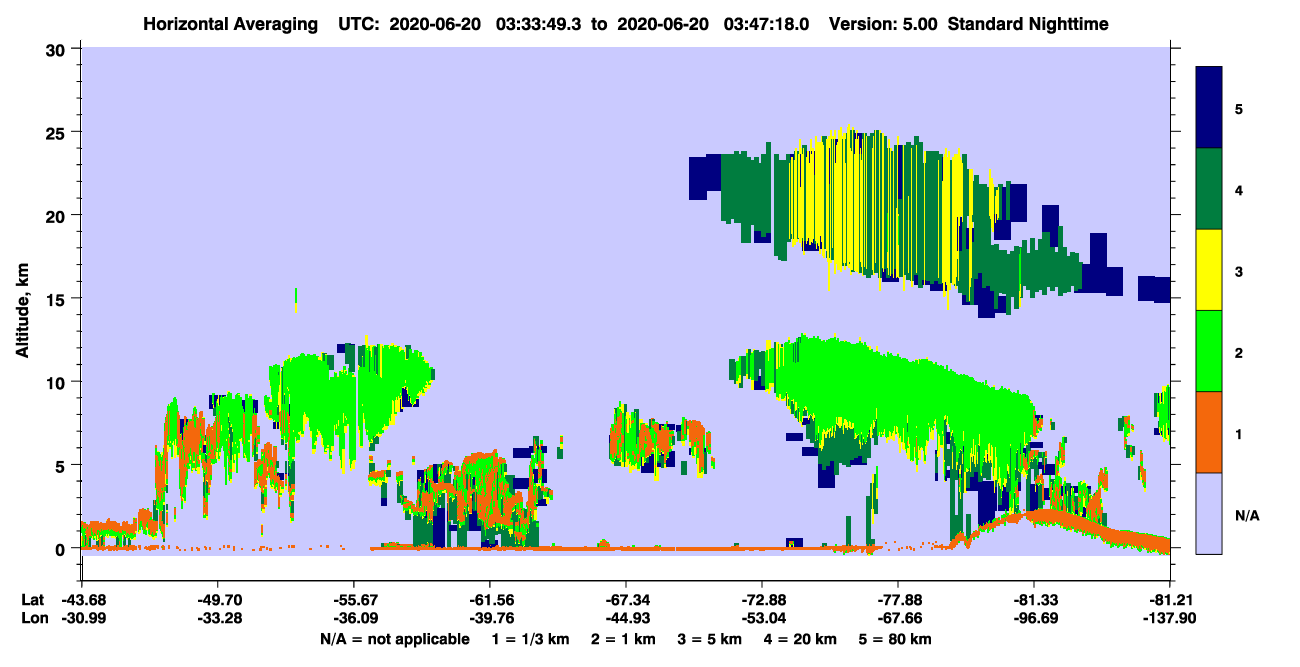The width and height of the screenshot is (1300, 667).
Task: Click the dark blue color bar segment 5
Action: pyautogui.click(x=1209, y=108)
